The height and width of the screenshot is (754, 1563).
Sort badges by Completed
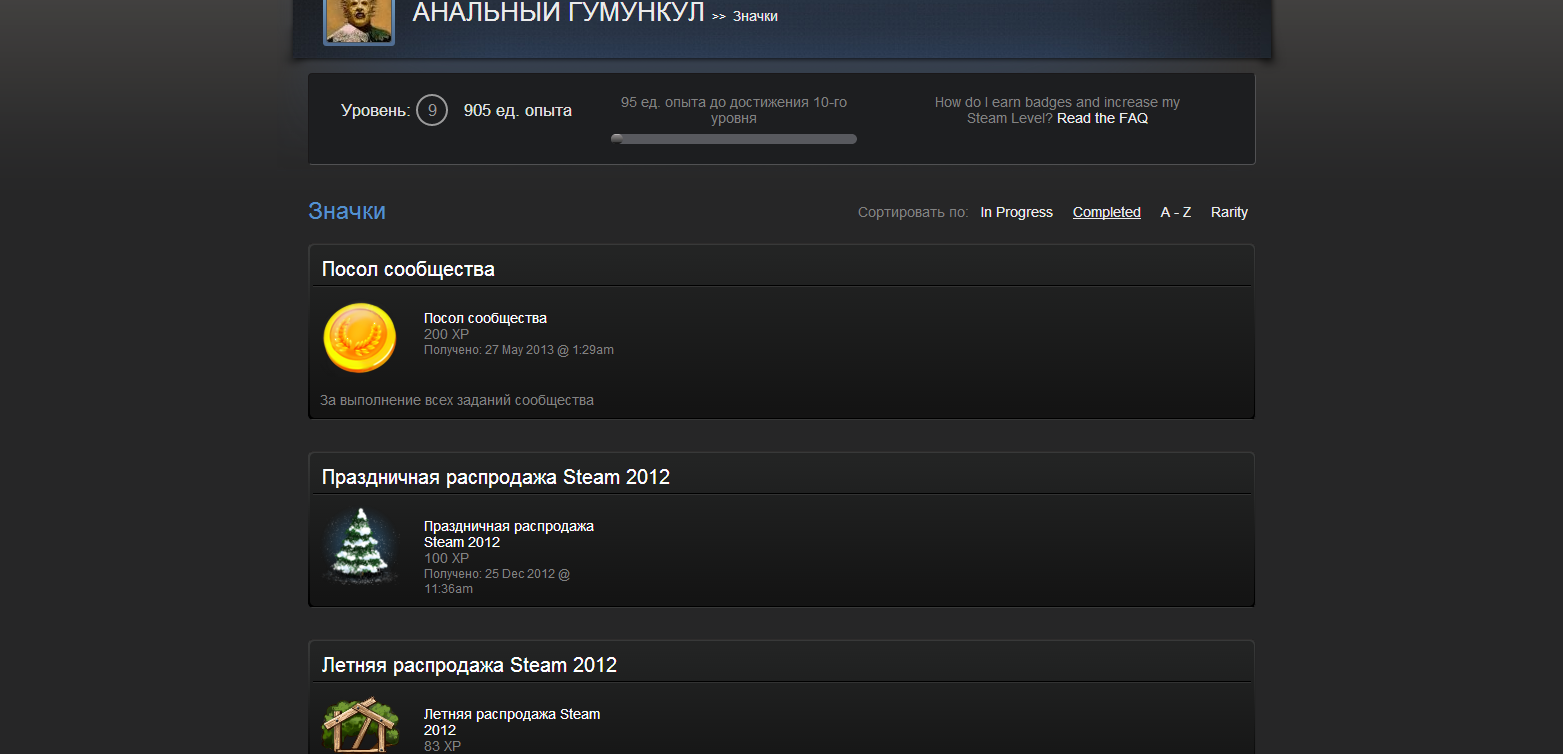(x=1107, y=212)
